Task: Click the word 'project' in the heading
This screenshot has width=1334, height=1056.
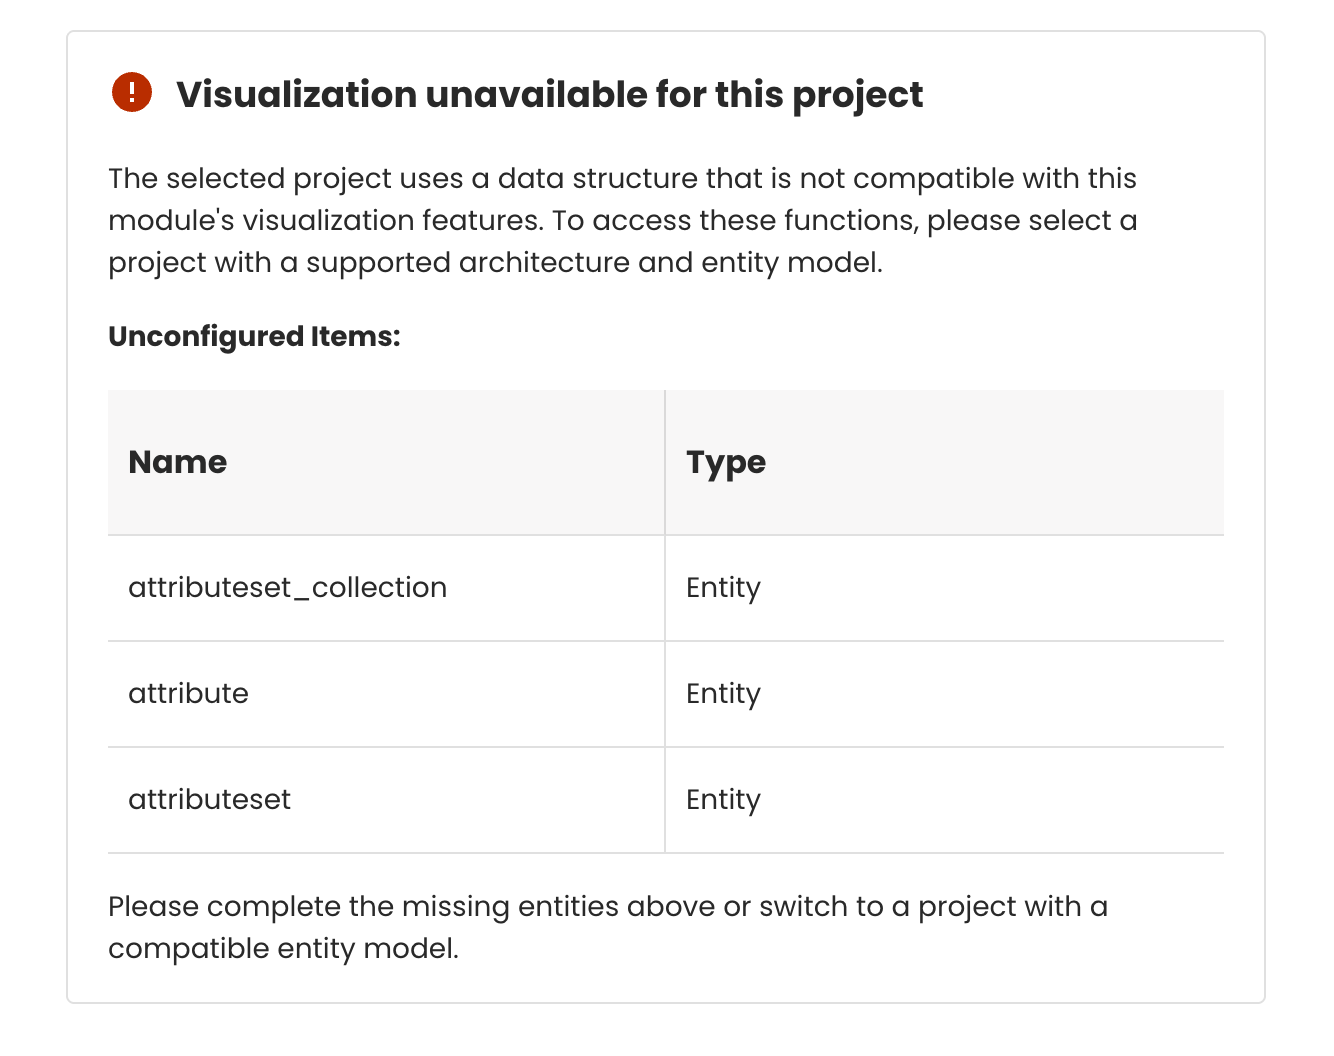Action: pos(858,95)
